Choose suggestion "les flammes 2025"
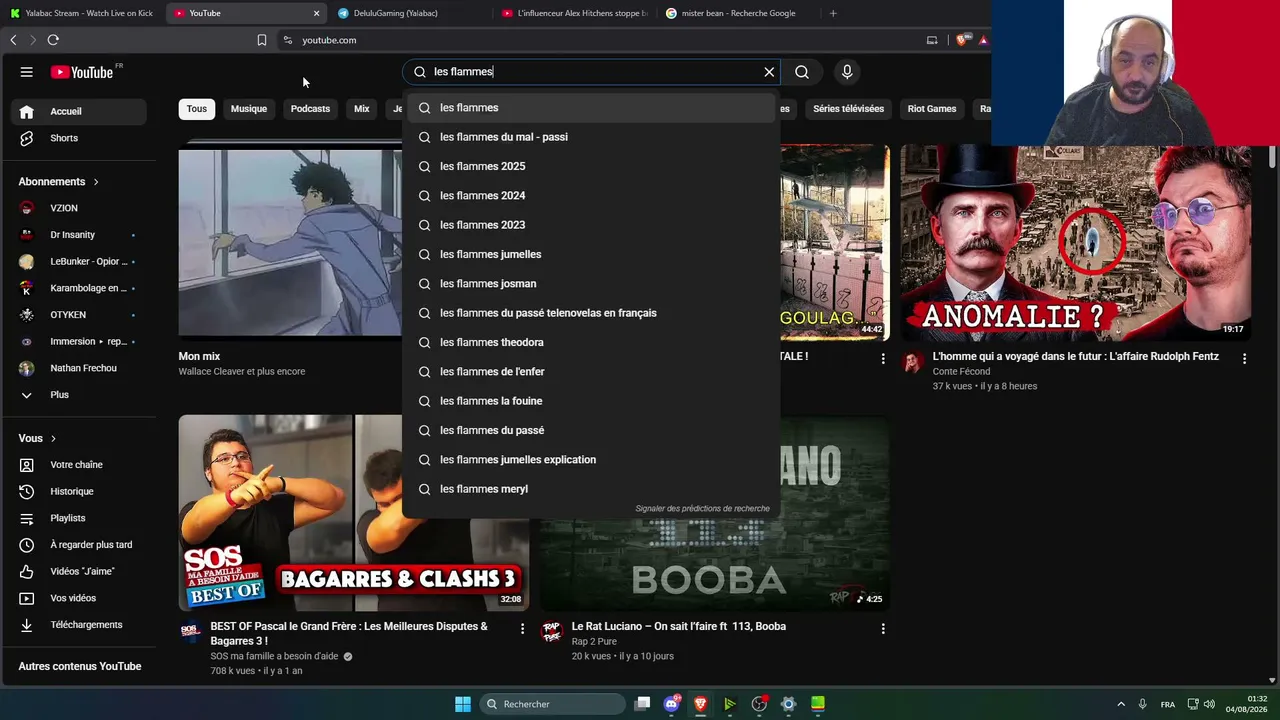The height and width of the screenshot is (720, 1280). coord(590,166)
